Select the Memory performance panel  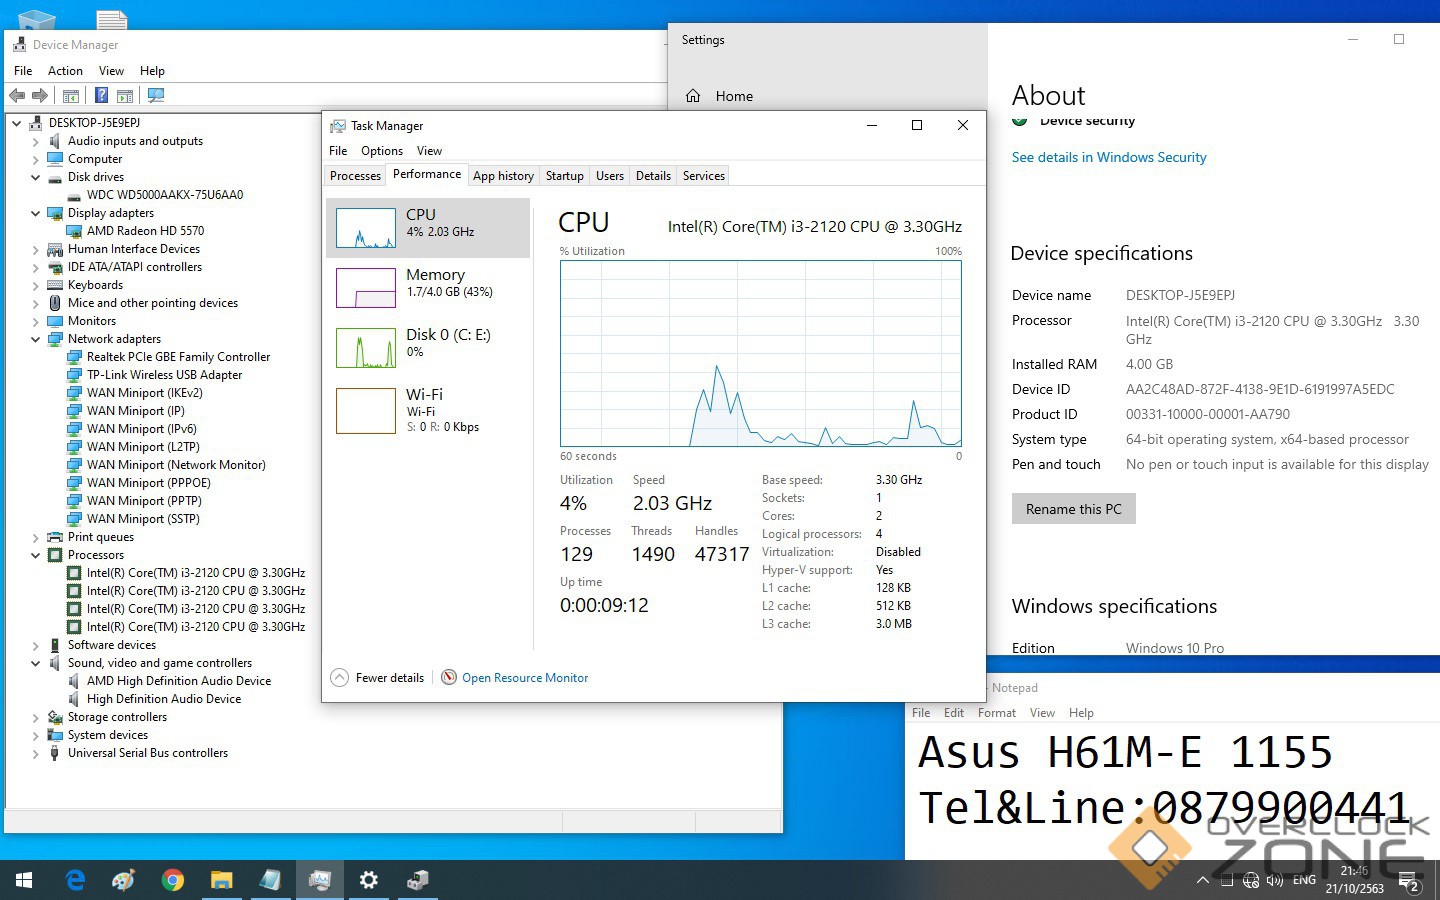tap(428, 288)
